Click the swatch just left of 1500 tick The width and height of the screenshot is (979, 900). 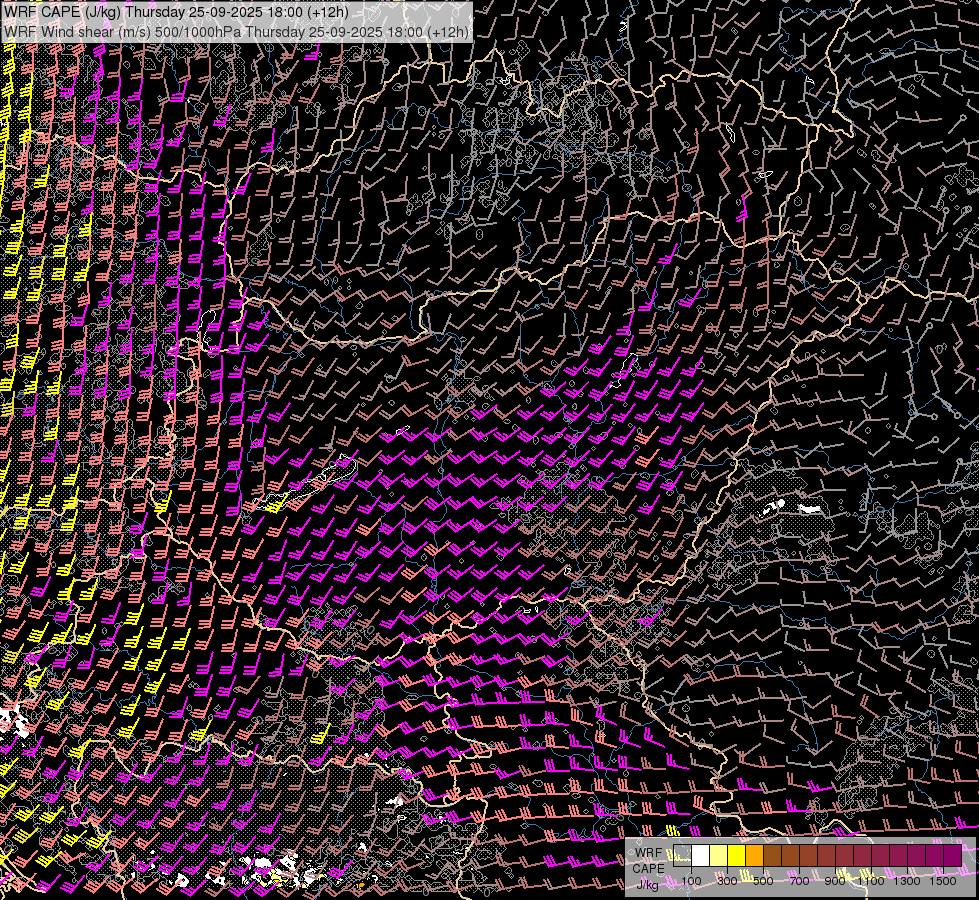(934, 855)
